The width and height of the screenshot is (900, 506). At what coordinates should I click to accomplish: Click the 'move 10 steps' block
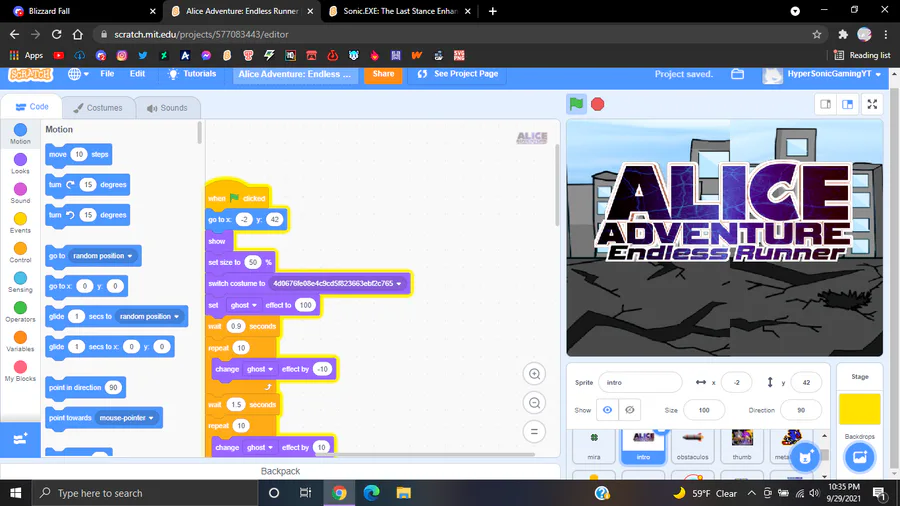click(x=78, y=154)
